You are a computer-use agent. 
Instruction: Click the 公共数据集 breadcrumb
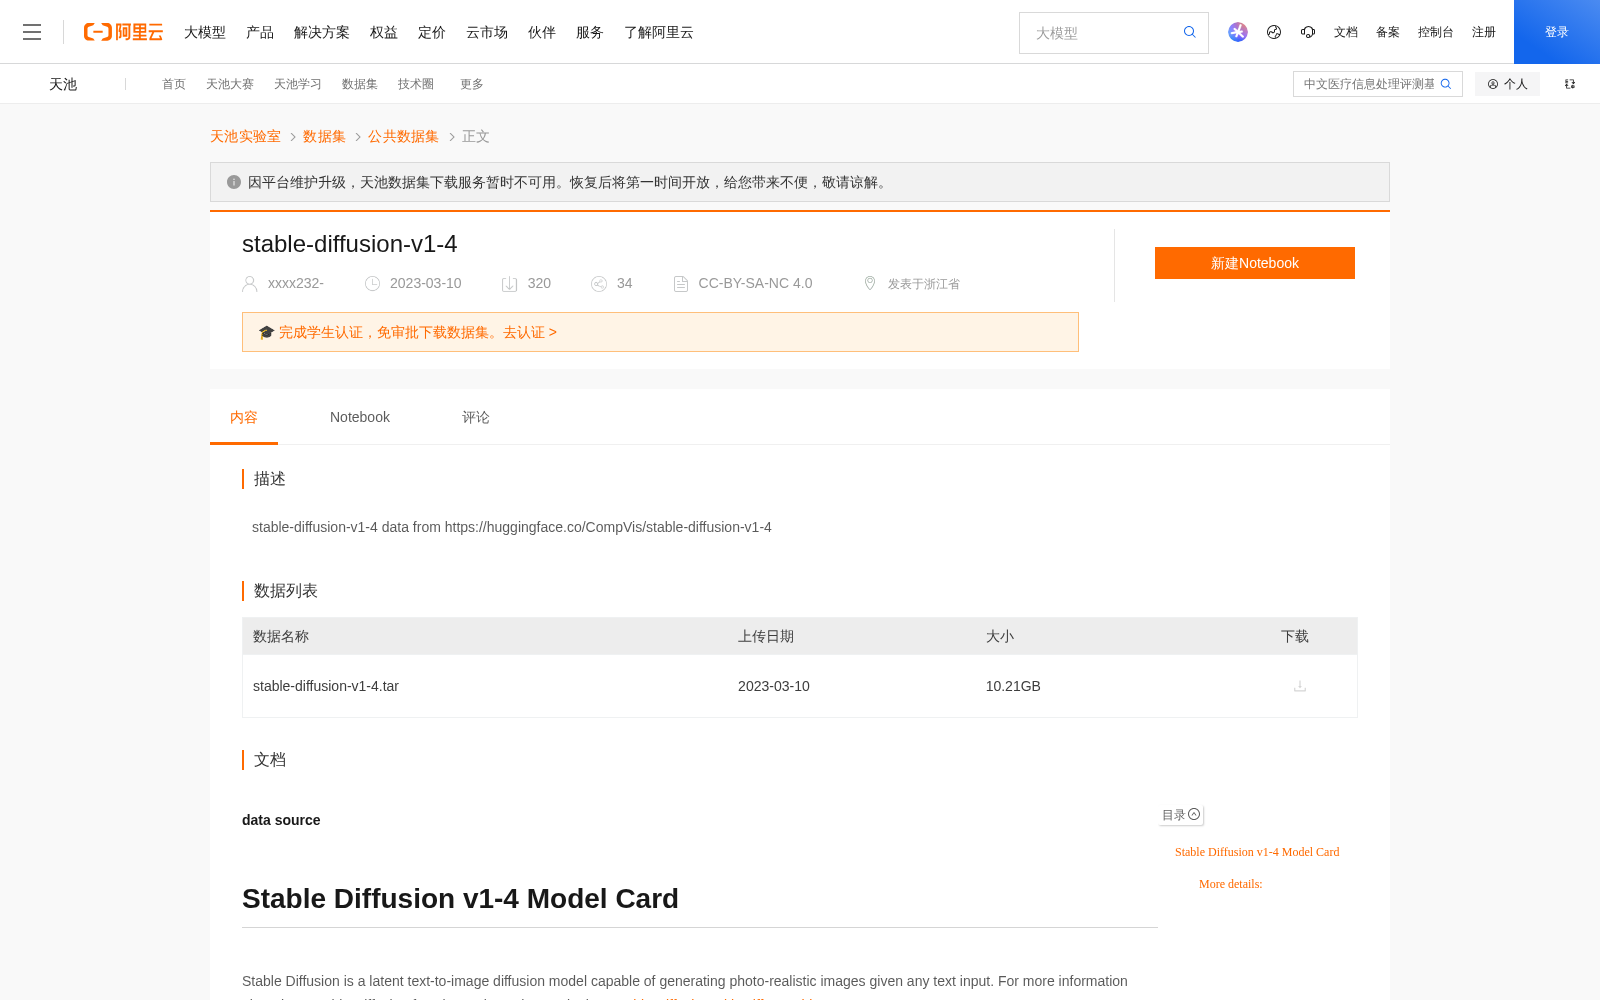coord(403,136)
